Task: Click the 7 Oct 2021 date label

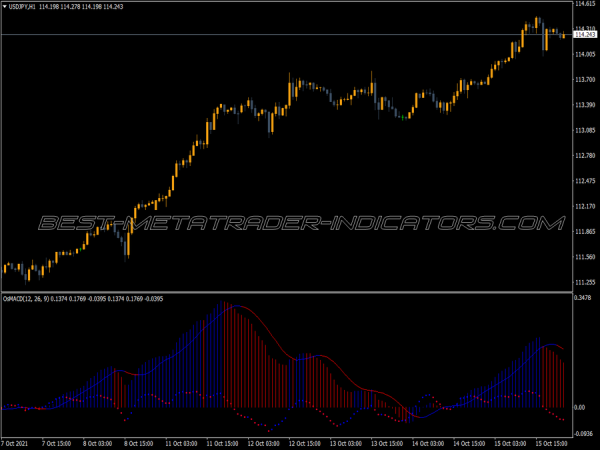Action: click(15, 443)
